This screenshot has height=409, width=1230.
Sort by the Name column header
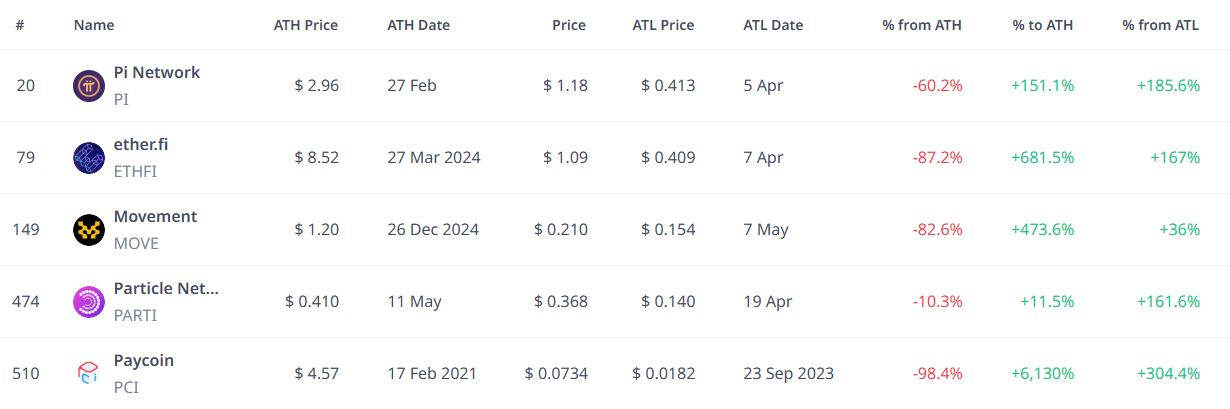pyautogui.click(x=94, y=25)
